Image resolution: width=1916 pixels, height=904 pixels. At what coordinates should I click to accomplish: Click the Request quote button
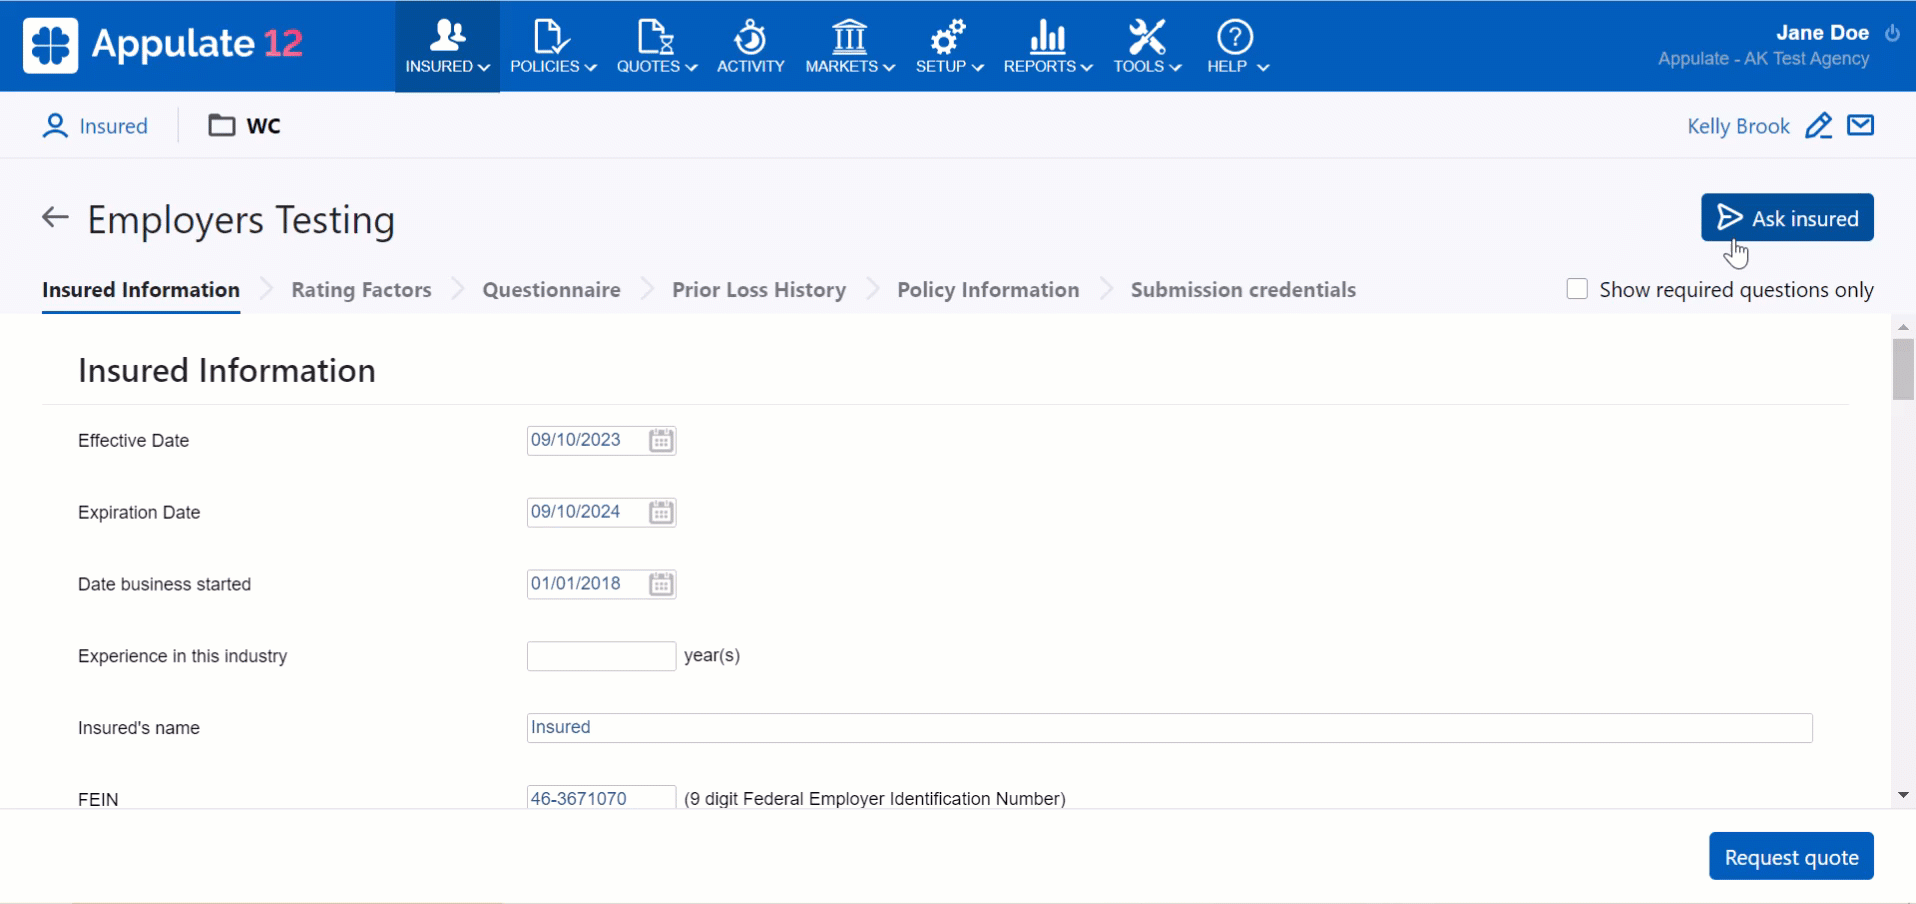(x=1791, y=856)
